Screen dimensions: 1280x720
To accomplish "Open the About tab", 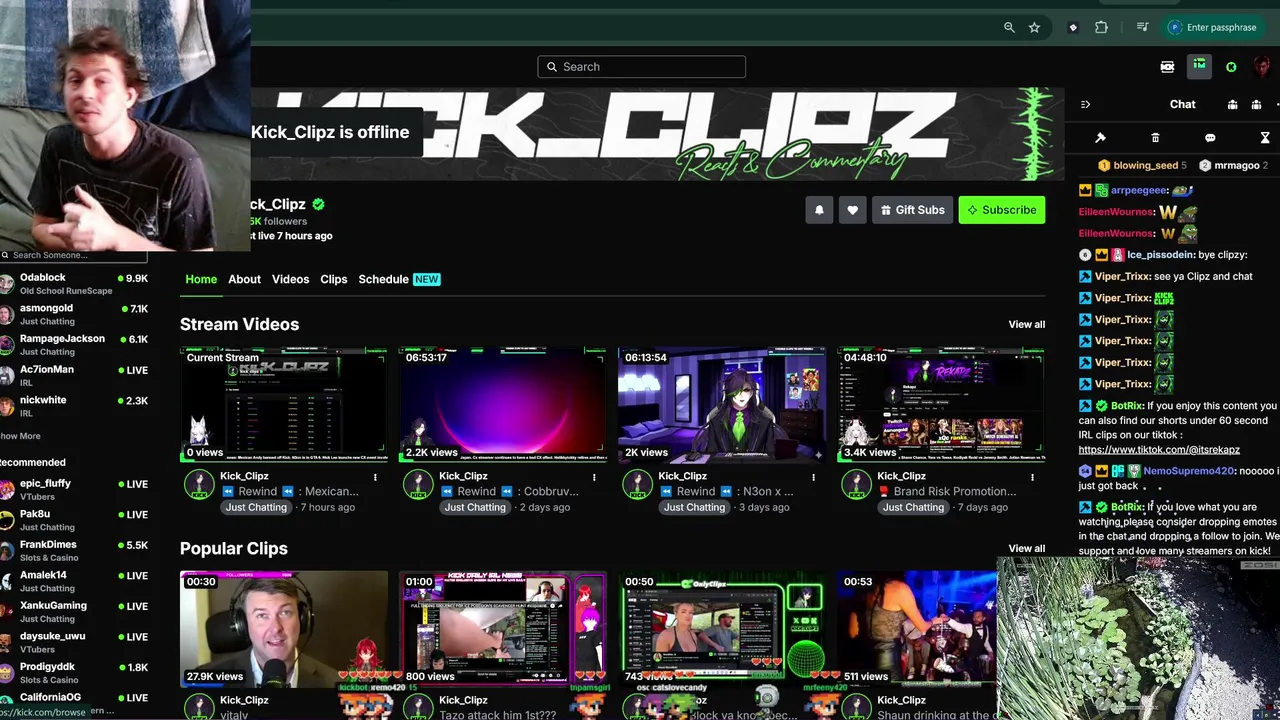I will 244,279.
